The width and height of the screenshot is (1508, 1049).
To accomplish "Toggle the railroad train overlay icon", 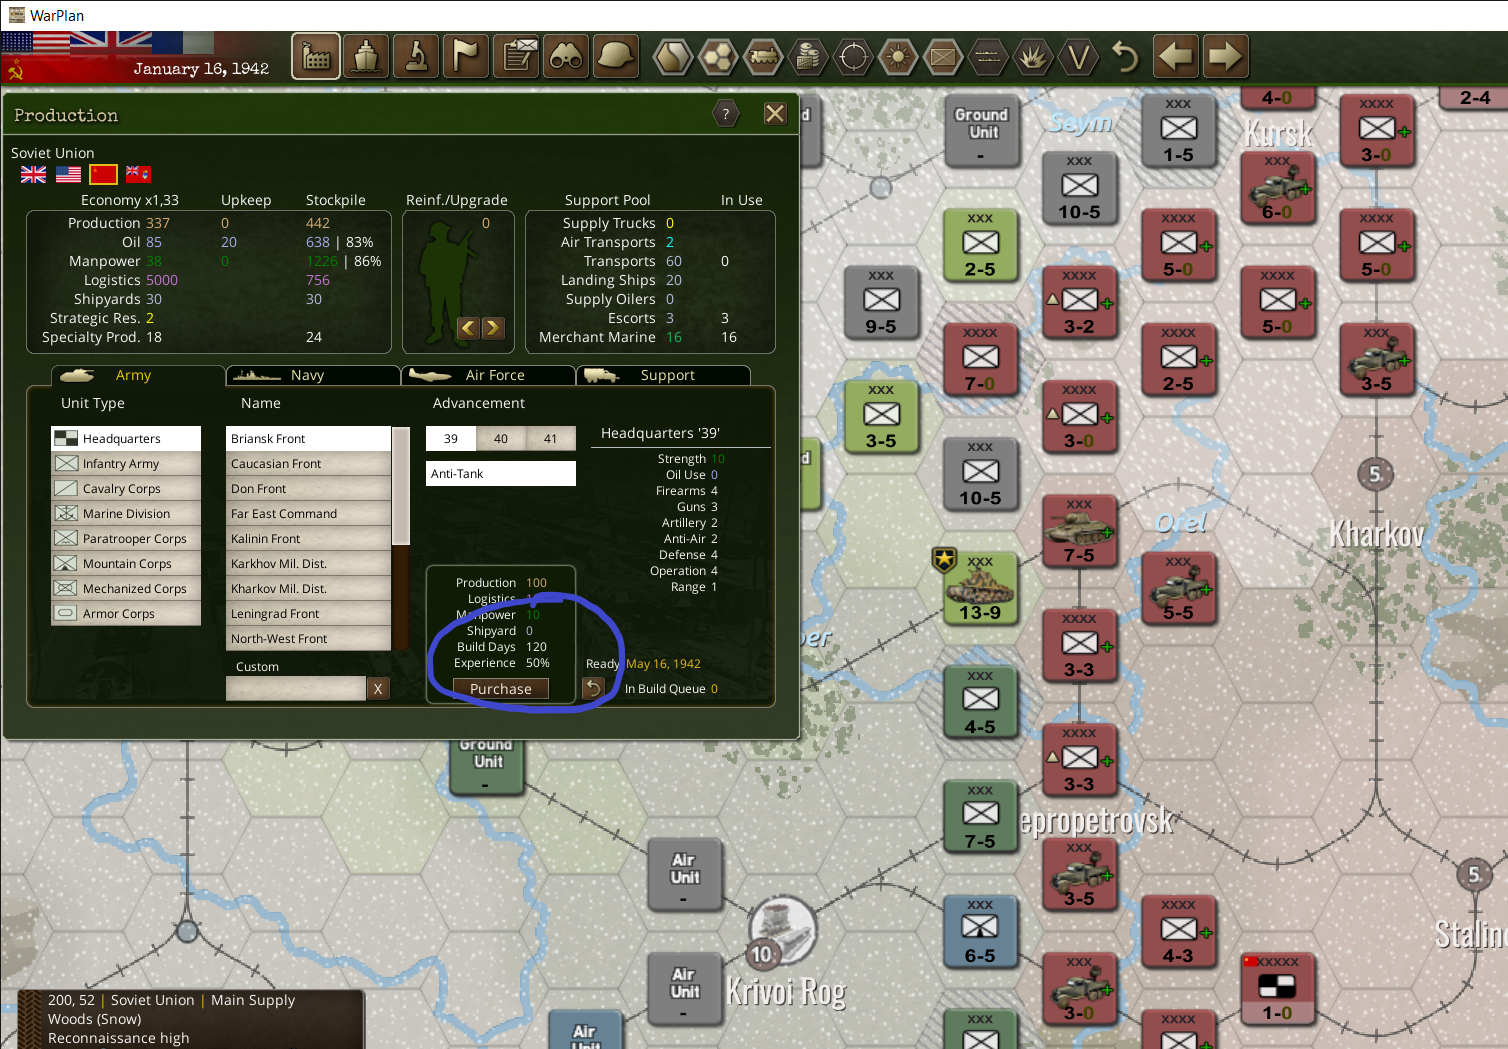I will (763, 57).
